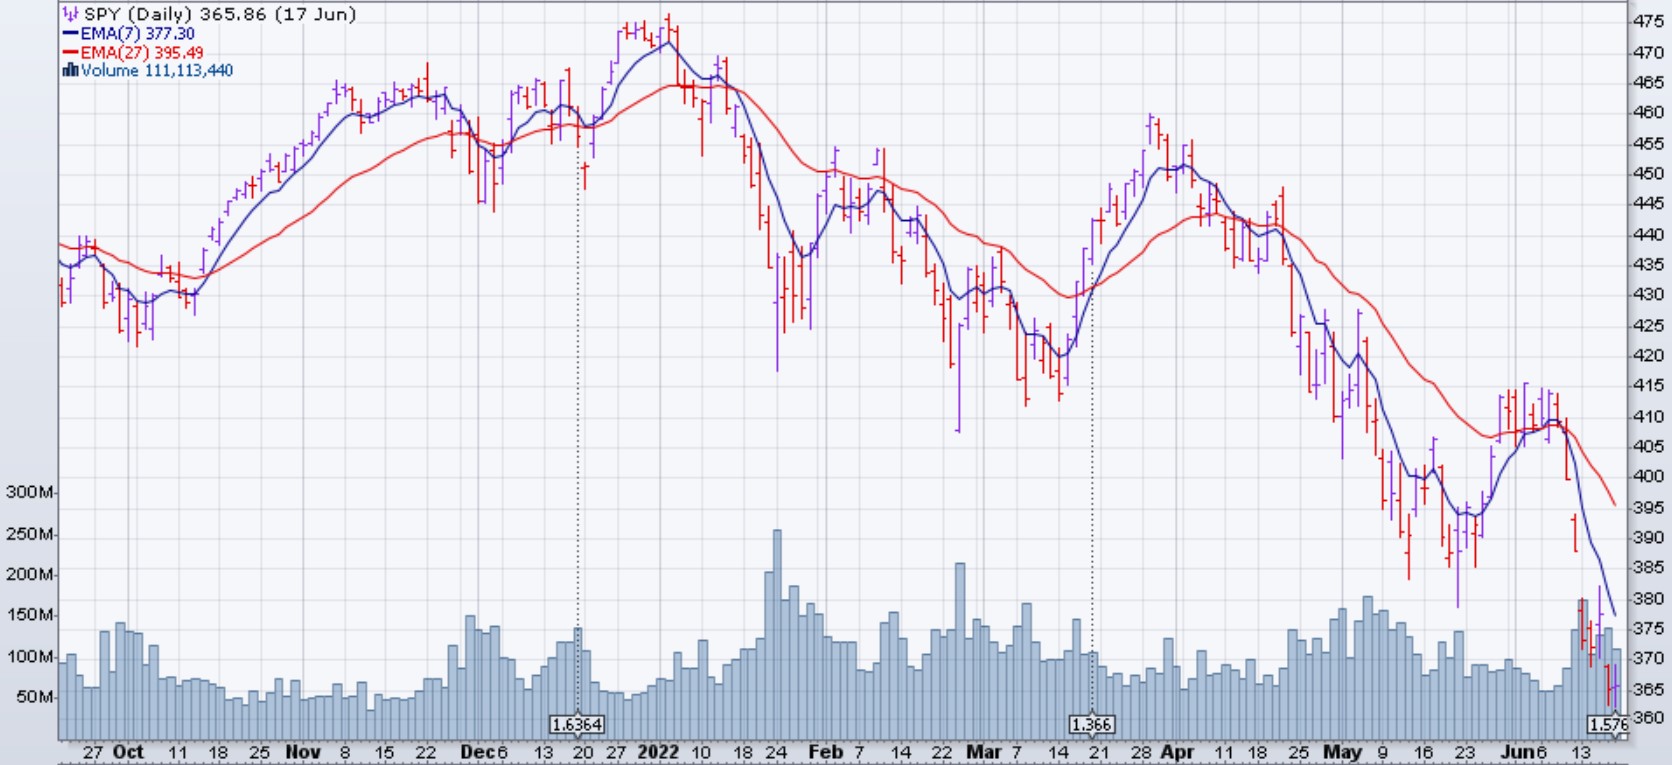This screenshot has width=1672, height=765.
Task: Select the 1.6364 dividend marker
Action: click(577, 724)
